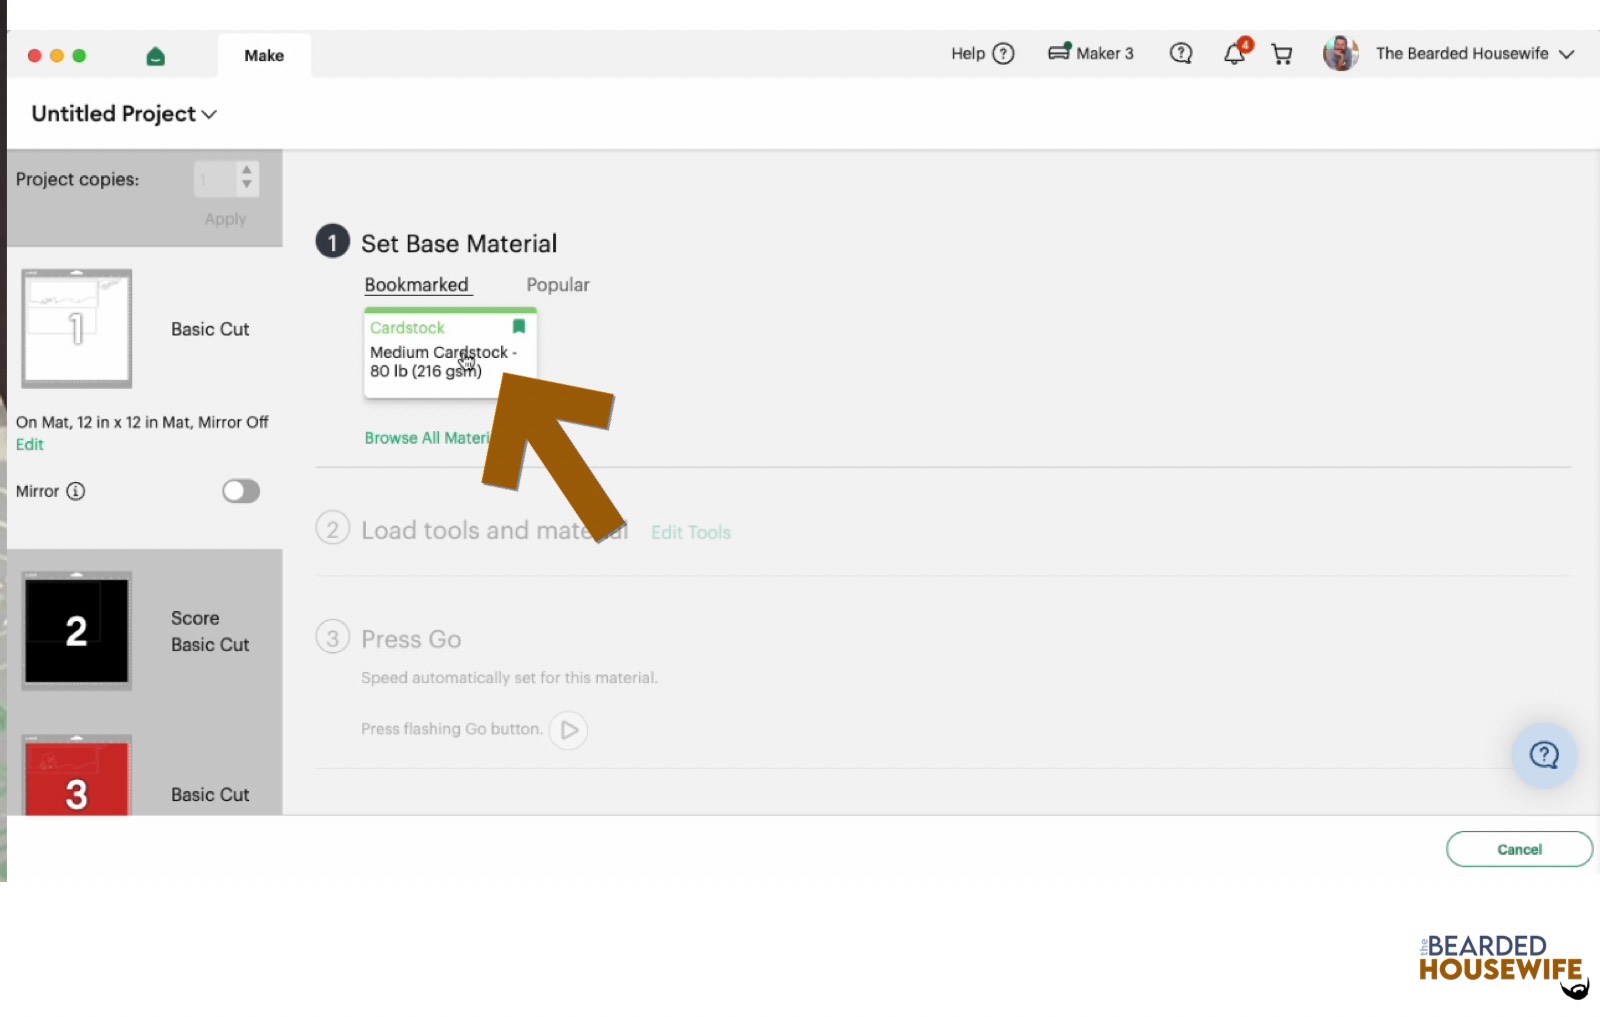Select the Maker 3 machine icon

coord(1059,52)
